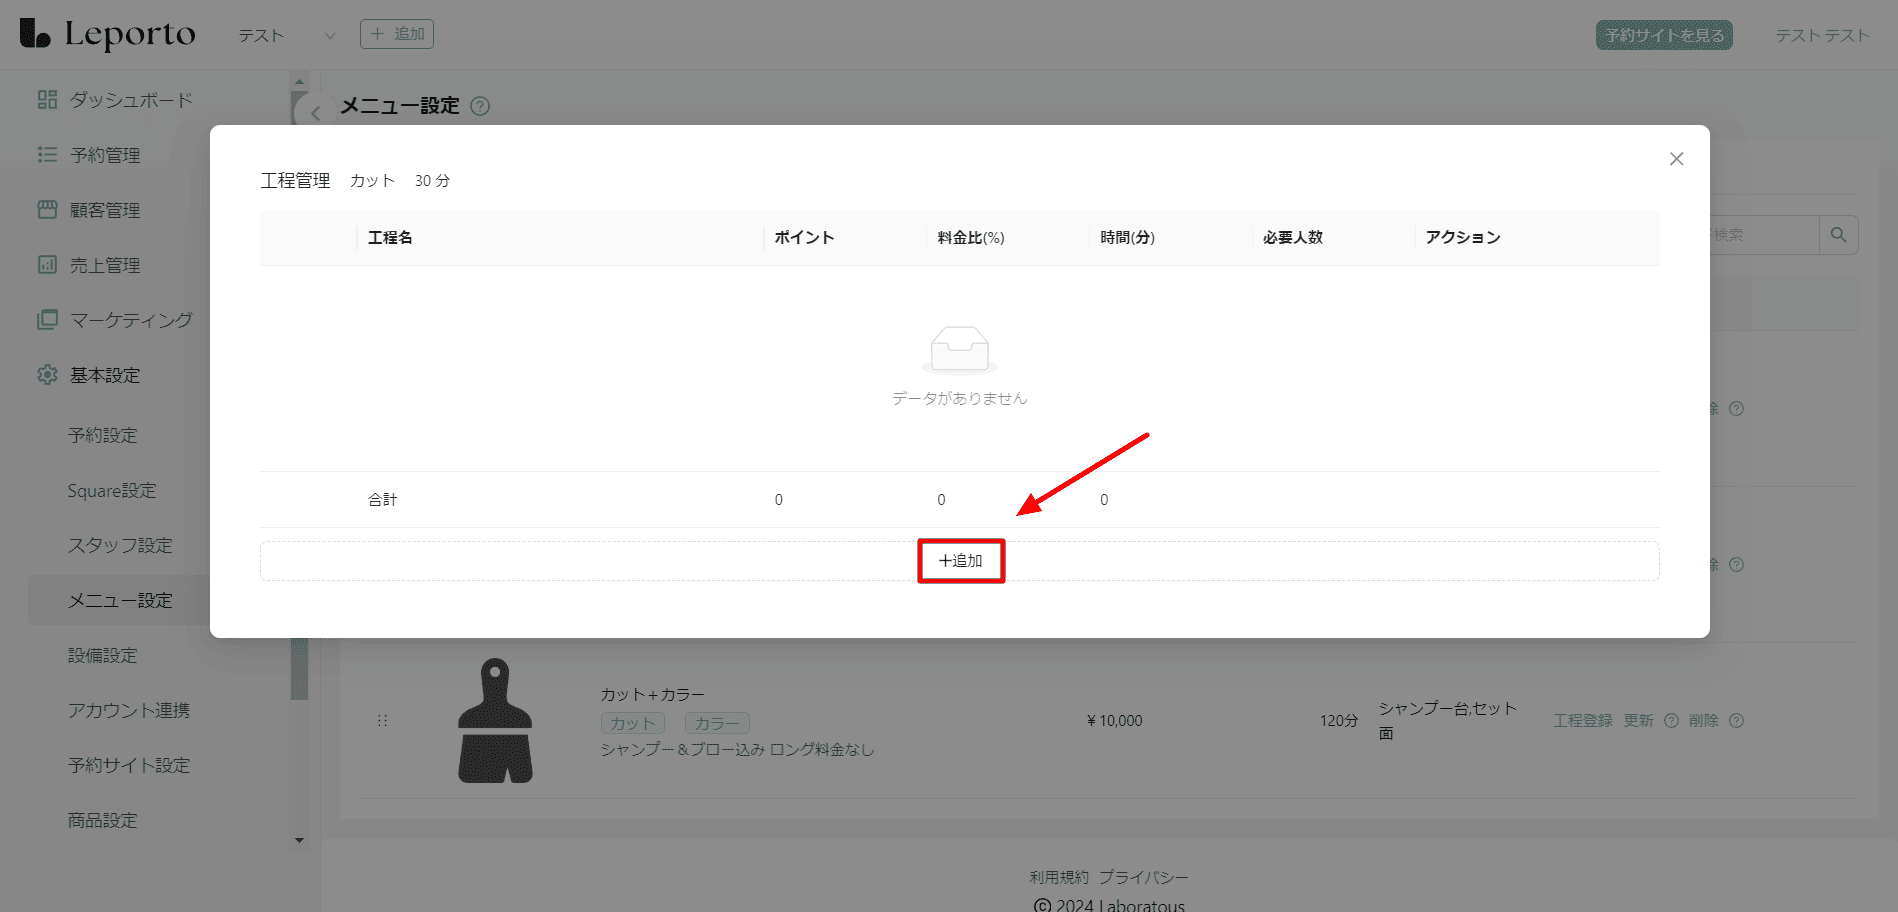Open the ダッシュボード sidebar item
This screenshot has height=912, width=1898.
click(x=130, y=100)
